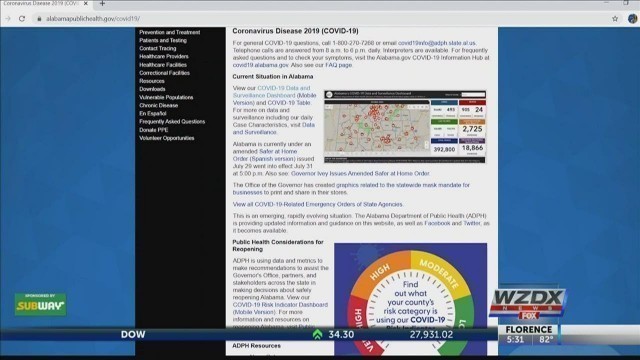The height and width of the screenshot is (360, 640).
Task: Click the Current Situation in Alabama heading
Action: (x=273, y=76)
